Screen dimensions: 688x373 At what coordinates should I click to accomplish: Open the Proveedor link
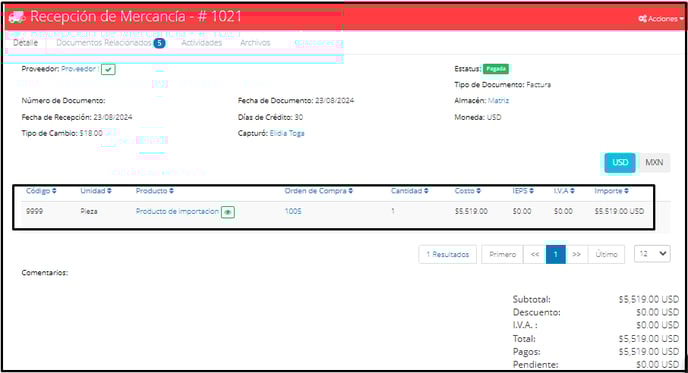[x=79, y=69]
